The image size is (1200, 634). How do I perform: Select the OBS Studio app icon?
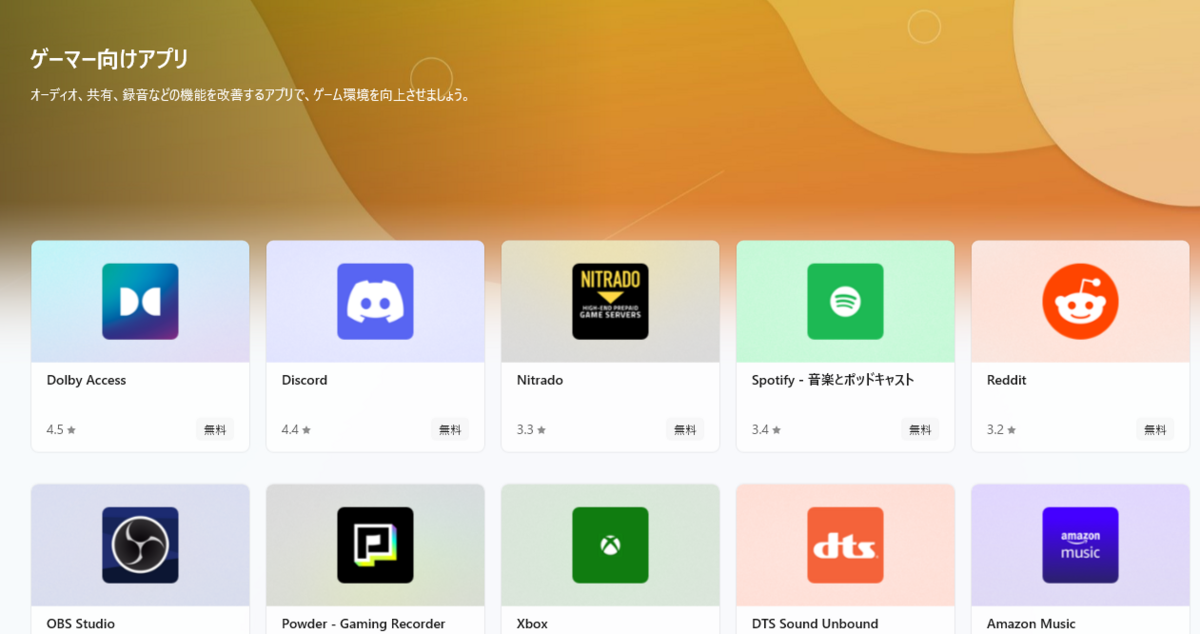[140, 545]
